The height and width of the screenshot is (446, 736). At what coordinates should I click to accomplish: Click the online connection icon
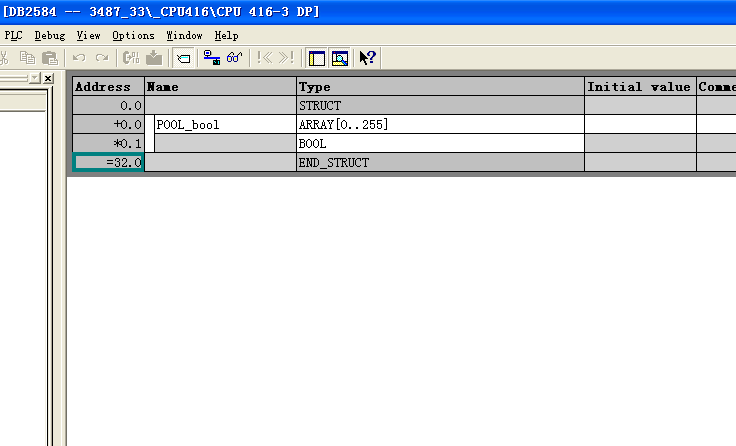(x=211, y=58)
